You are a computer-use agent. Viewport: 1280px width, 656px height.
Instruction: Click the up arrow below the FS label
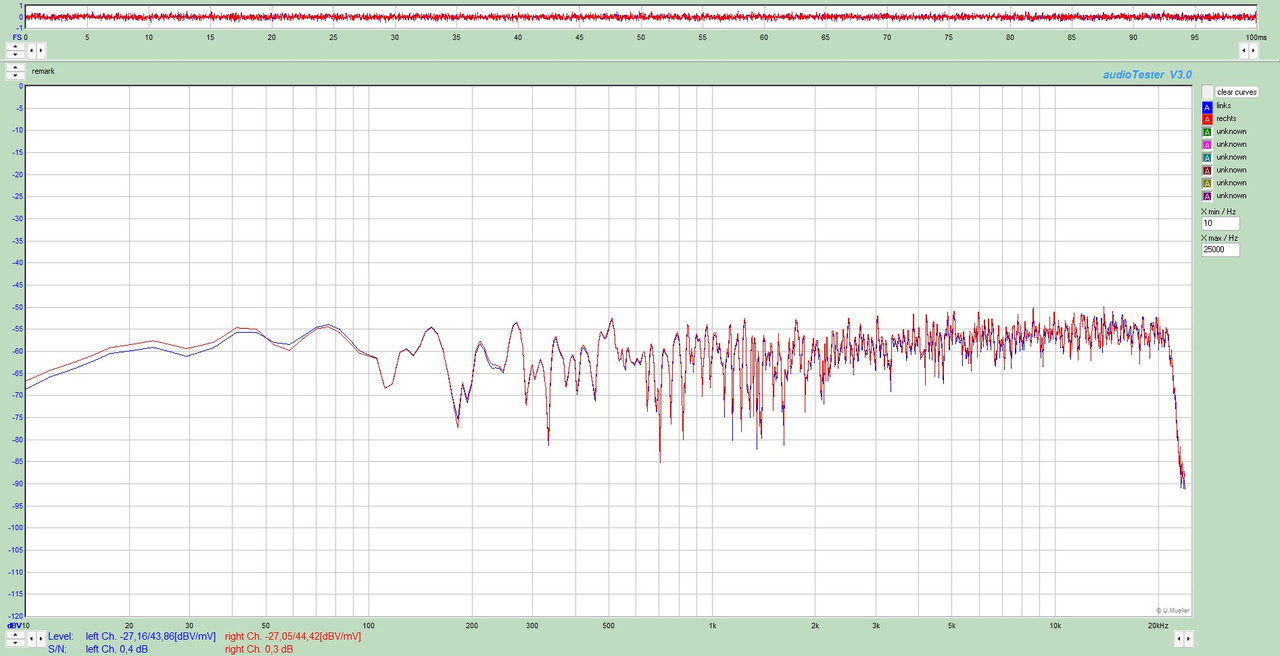coord(15,46)
